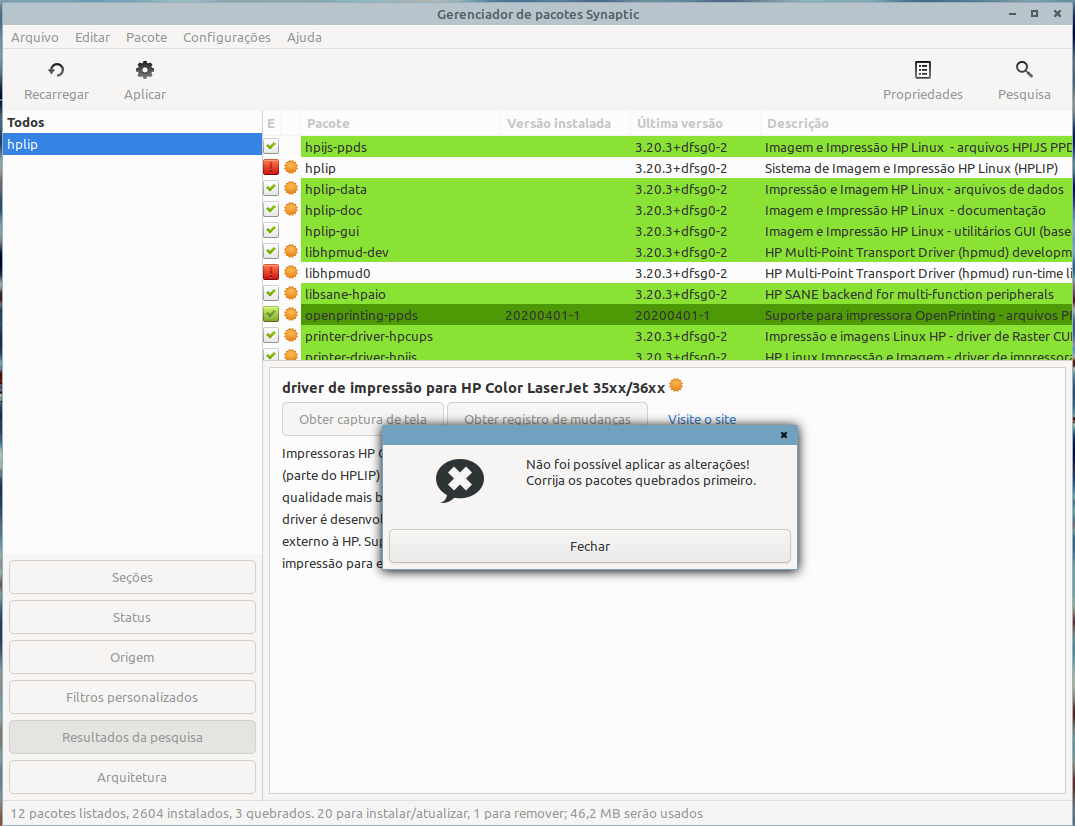Click the Filtros personalizados button
The width and height of the screenshot is (1075, 826).
click(132, 697)
